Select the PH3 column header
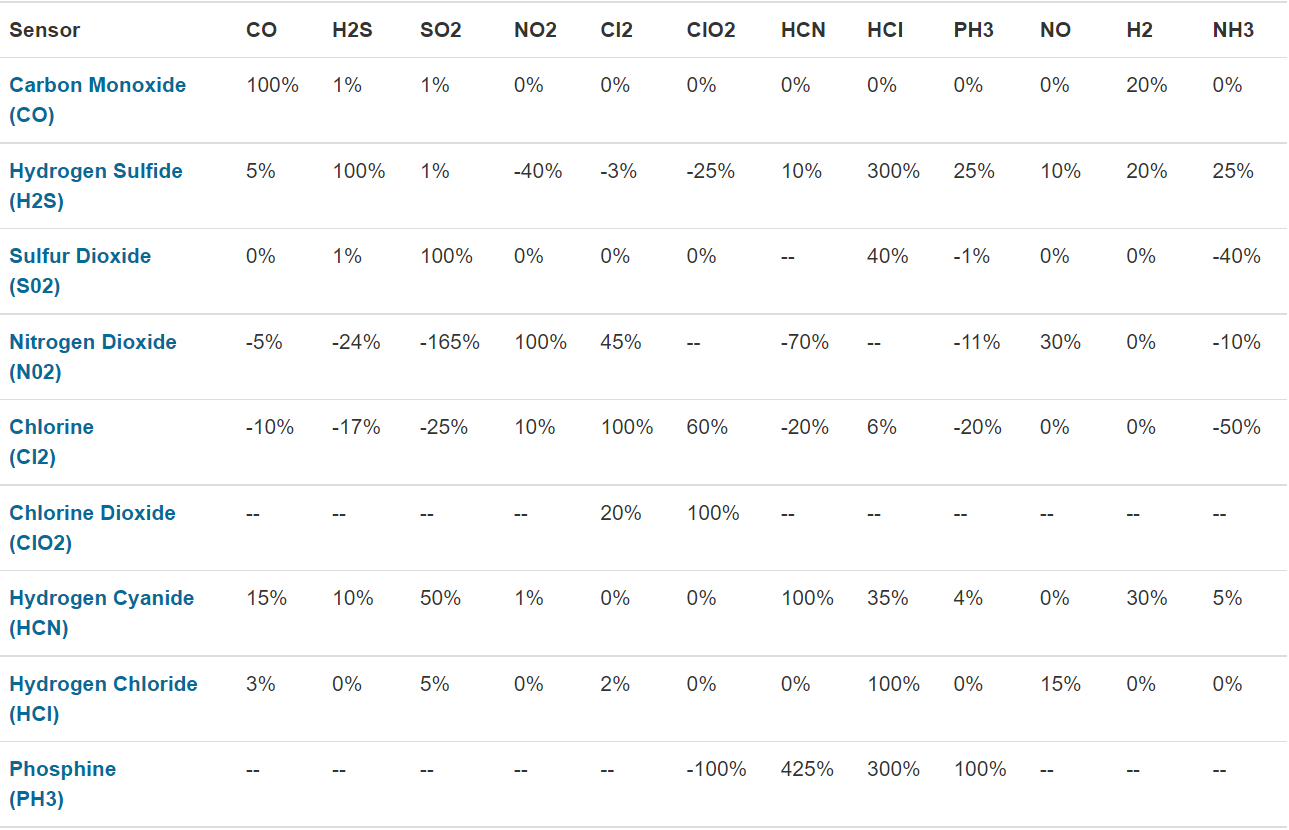The height and width of the screenshot is (830, 1289). (973, 30)
